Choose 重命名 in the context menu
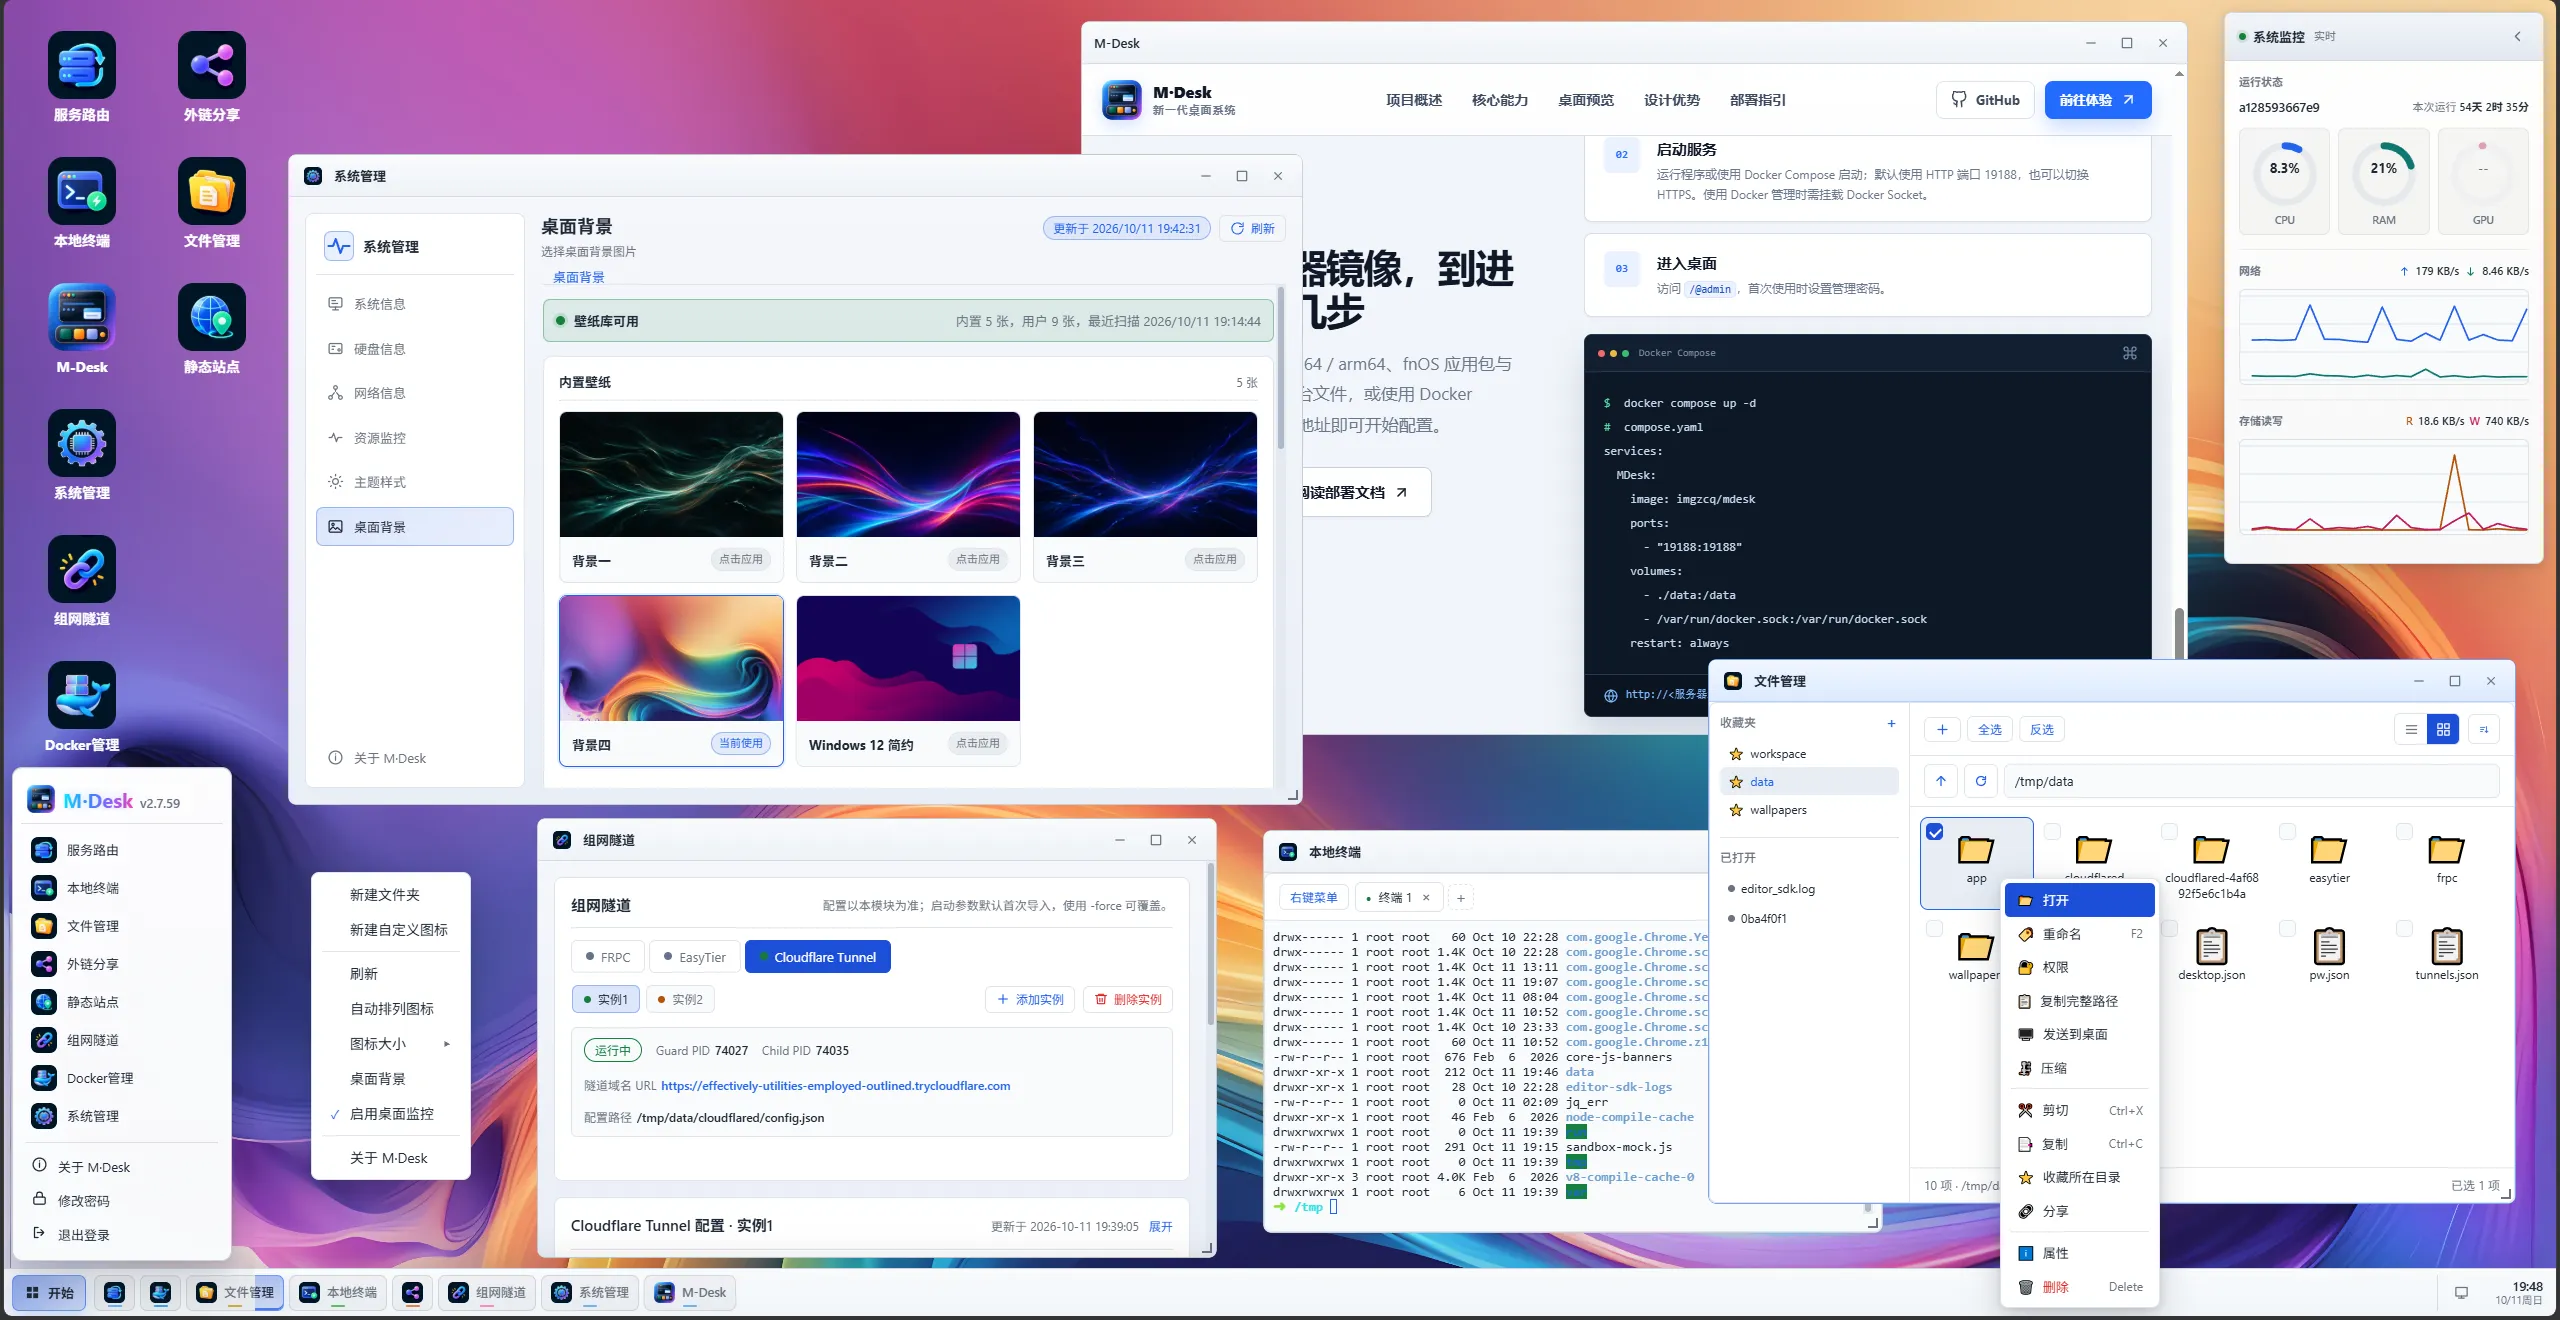Image resolution: width=2560 pixels, height=1320 pixels. coord(2080,934)
